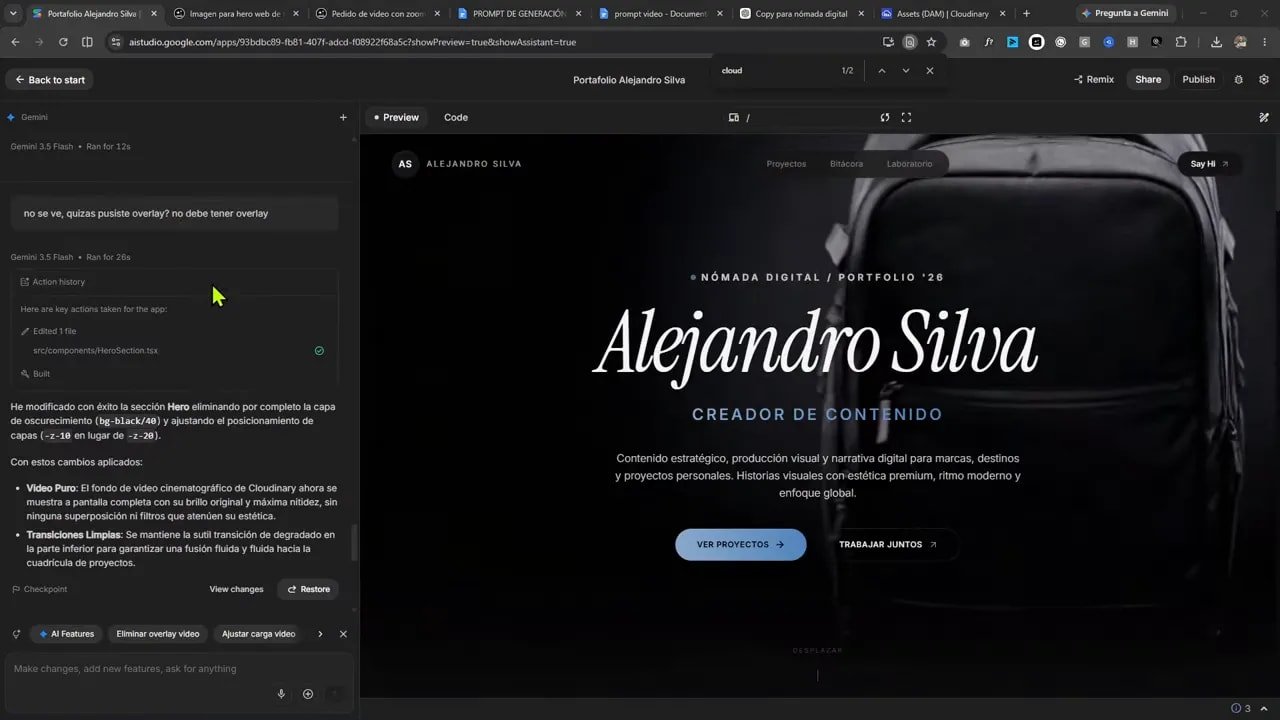1280x720 pixels.
Task: Select Ajustar carga video suggestion
Action: pos(258,634)
